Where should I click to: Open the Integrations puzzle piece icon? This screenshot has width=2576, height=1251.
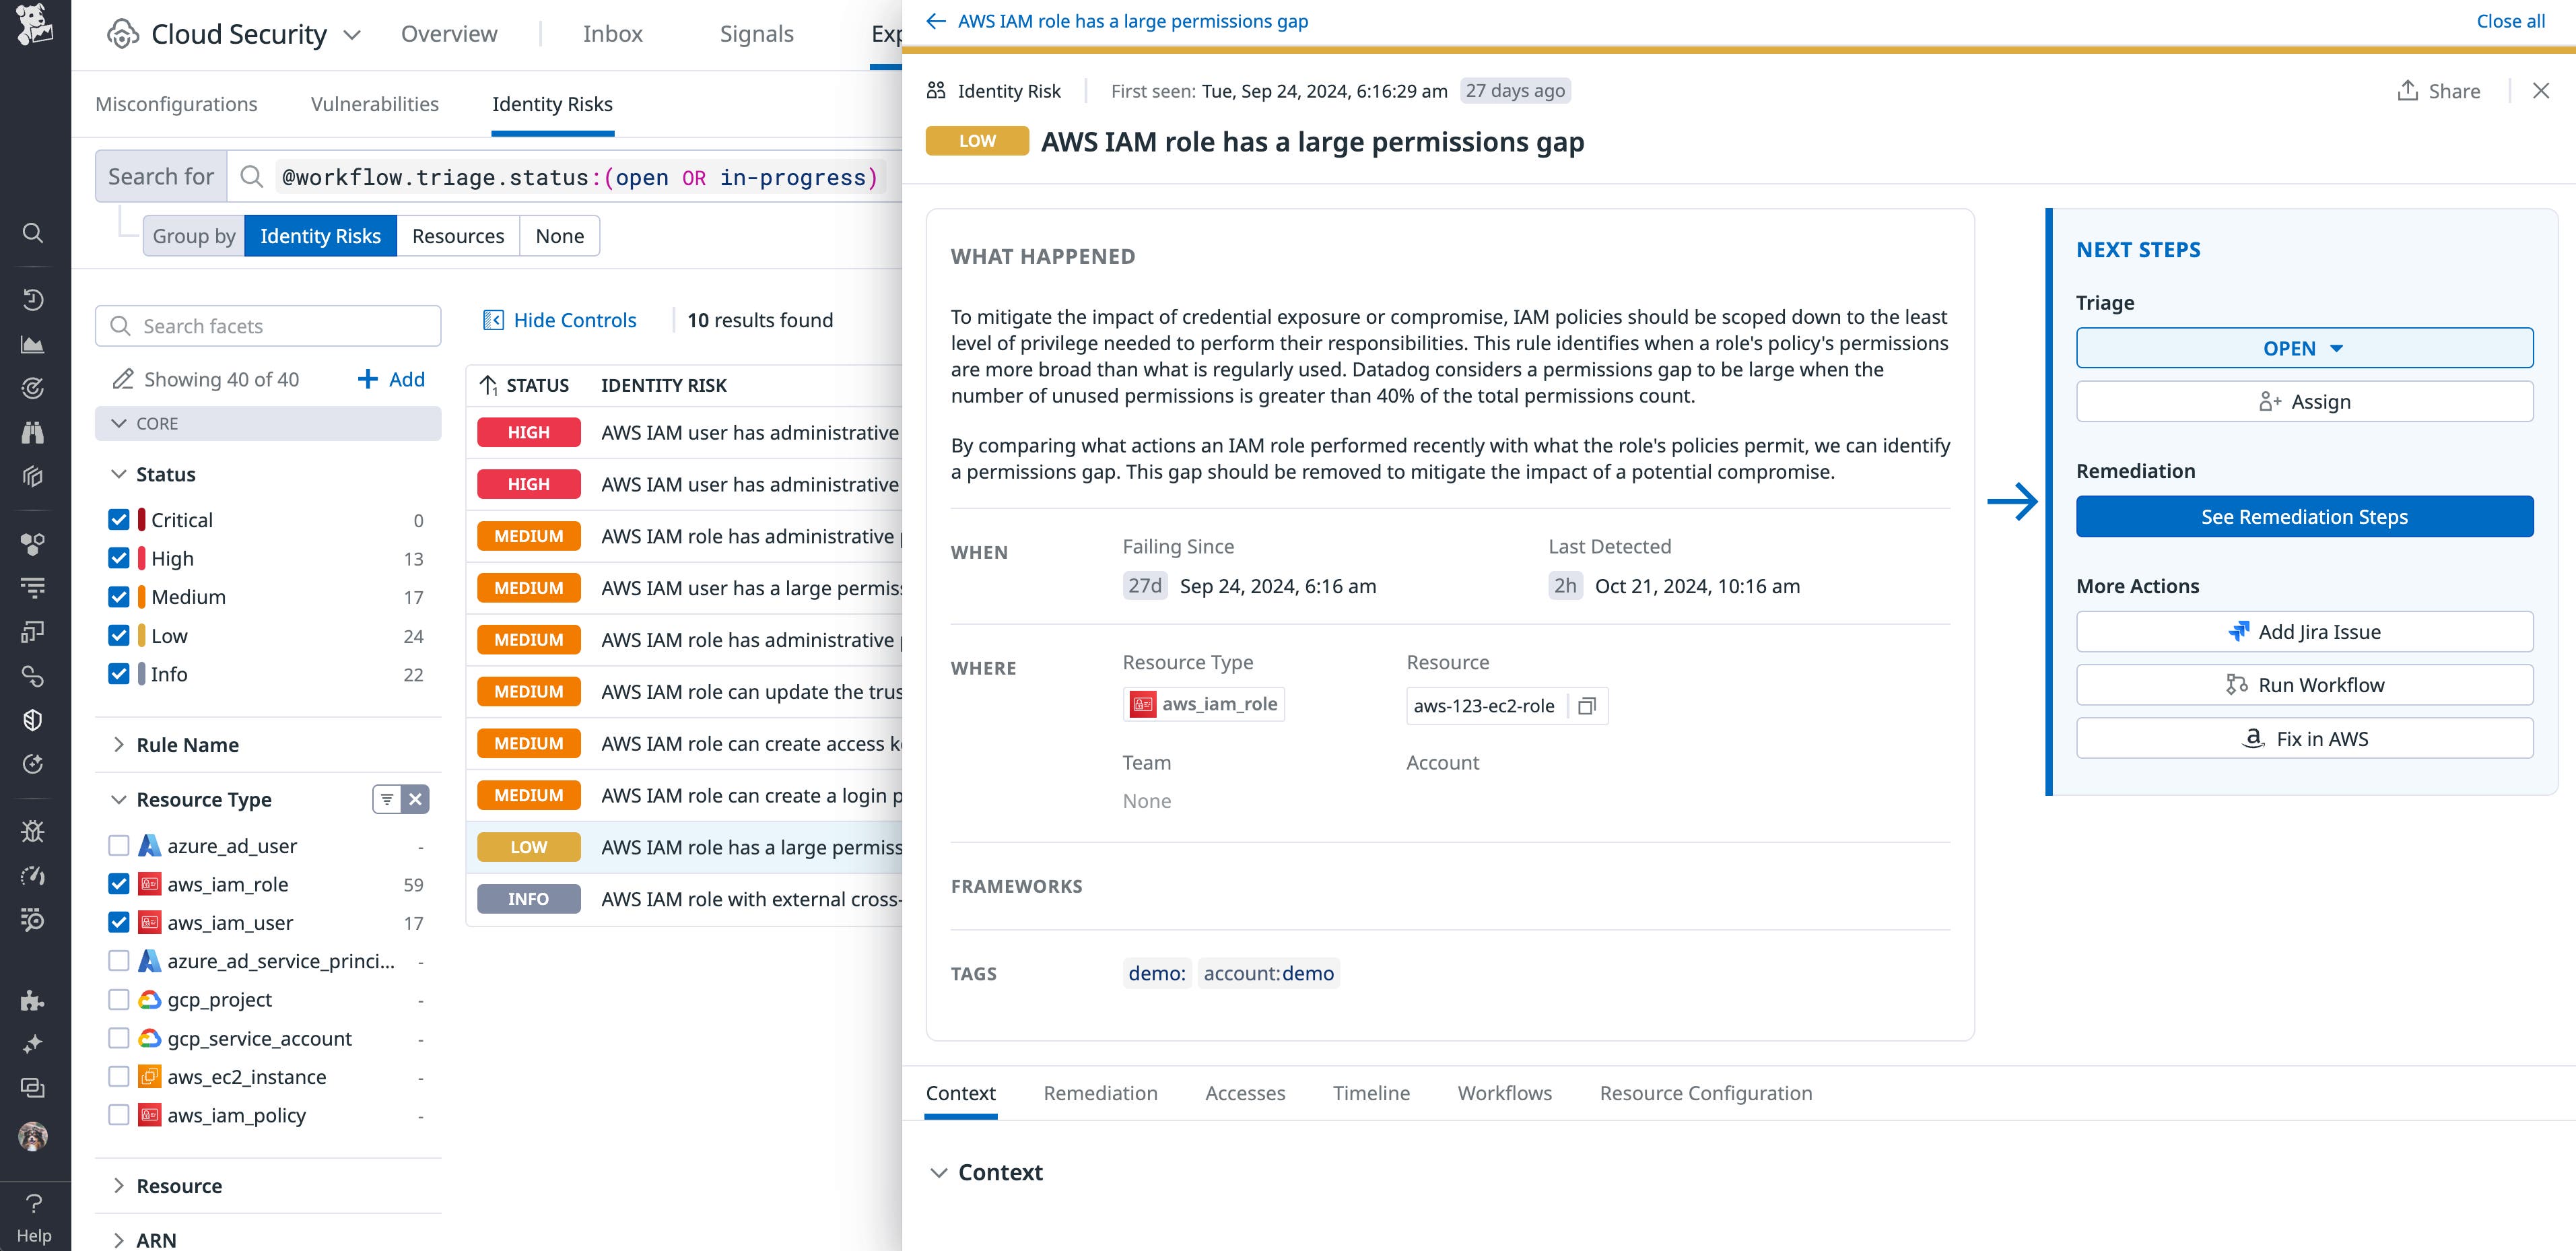pos(34,999)
